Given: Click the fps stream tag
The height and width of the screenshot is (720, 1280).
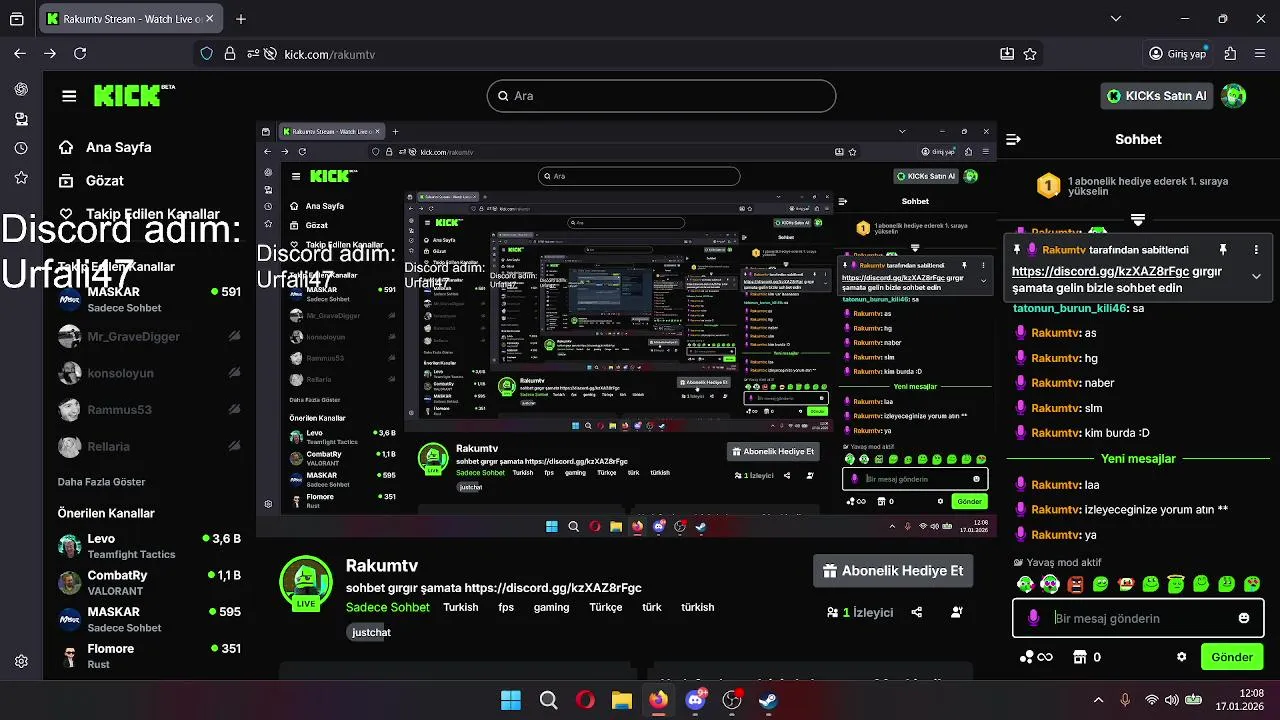Looking at the screenshot, I should click(506, 607).
